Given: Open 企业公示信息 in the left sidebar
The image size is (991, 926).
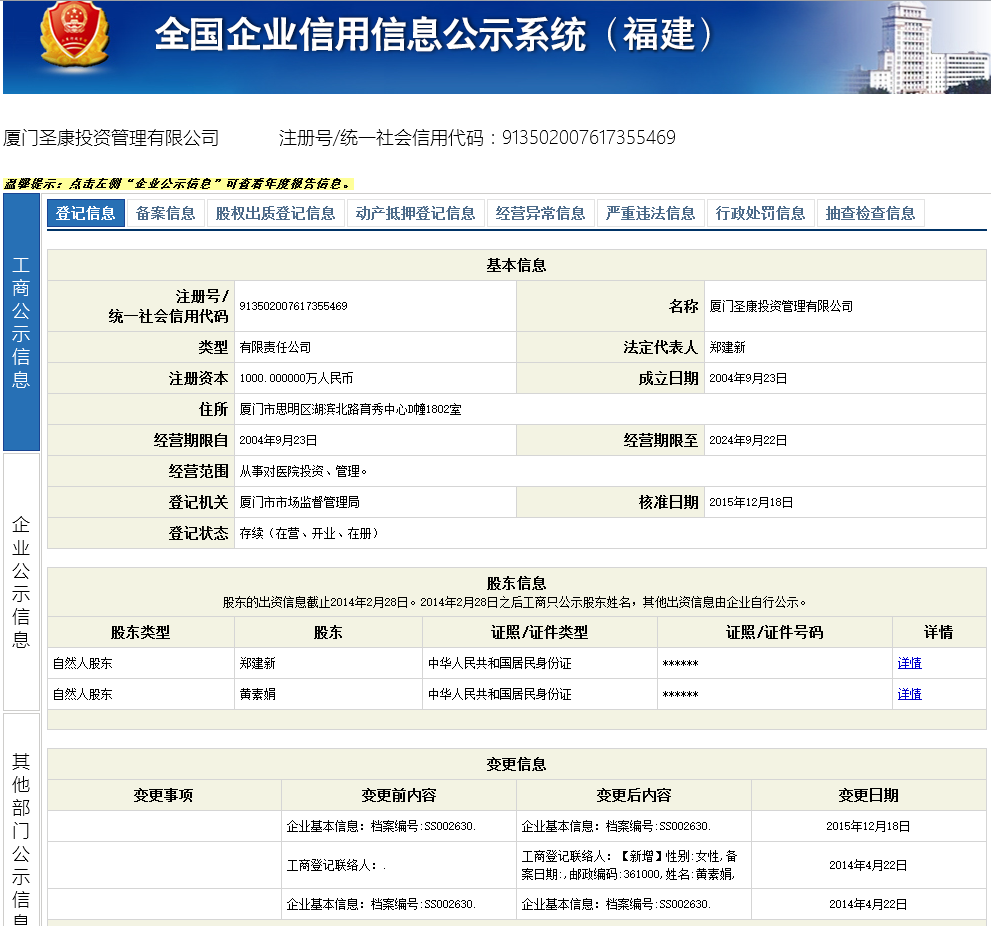Looking at the screenshot, I should (21, 582).
